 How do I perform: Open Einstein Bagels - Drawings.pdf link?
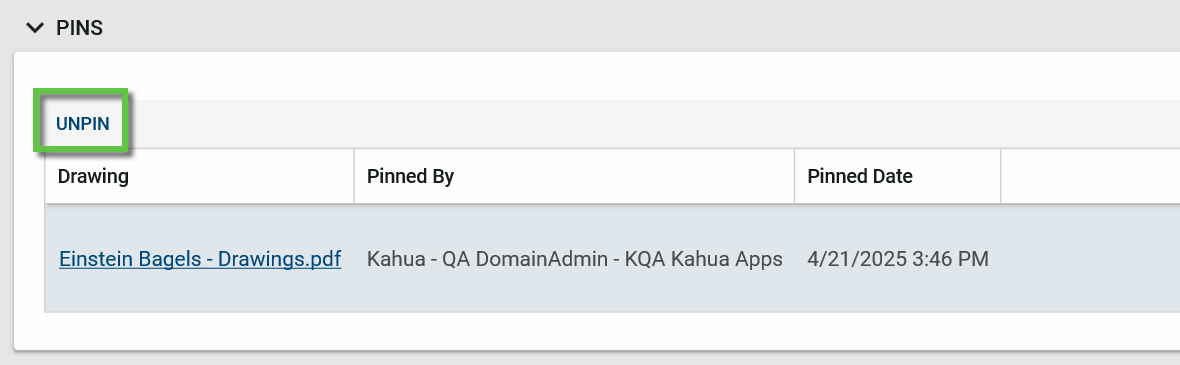(x=200, y=259)
